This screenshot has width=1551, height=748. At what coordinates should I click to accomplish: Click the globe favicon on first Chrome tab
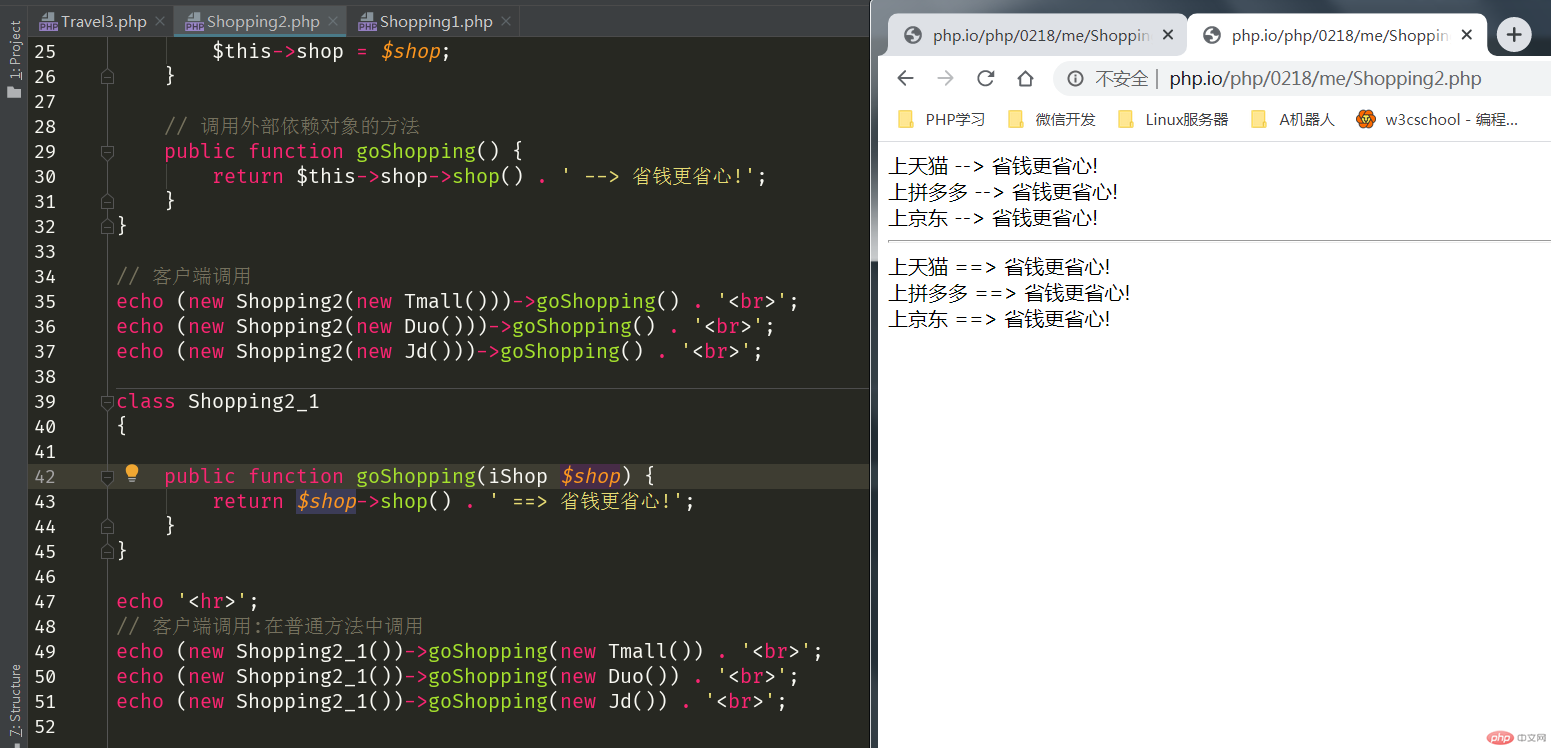(x=912, y=35)
